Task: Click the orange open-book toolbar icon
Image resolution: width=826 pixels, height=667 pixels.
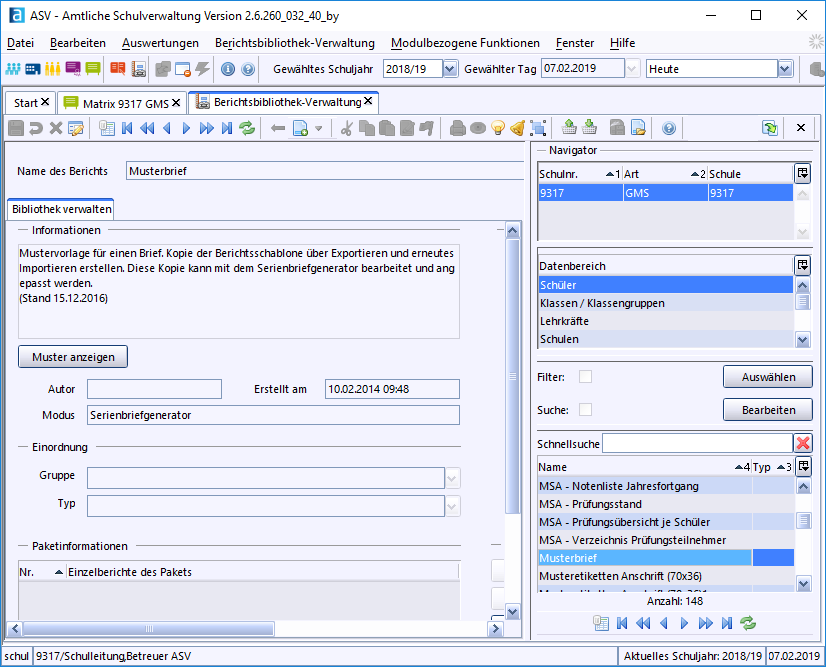Action: [x=118, y=69]
